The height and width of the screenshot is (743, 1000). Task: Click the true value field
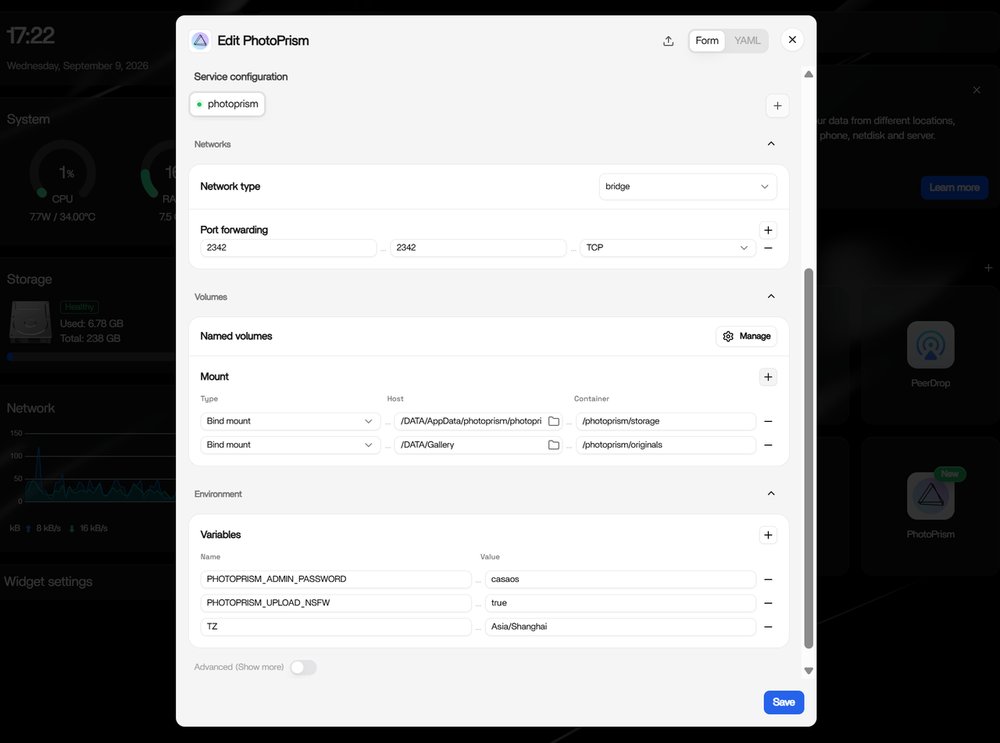click(621, 603)
